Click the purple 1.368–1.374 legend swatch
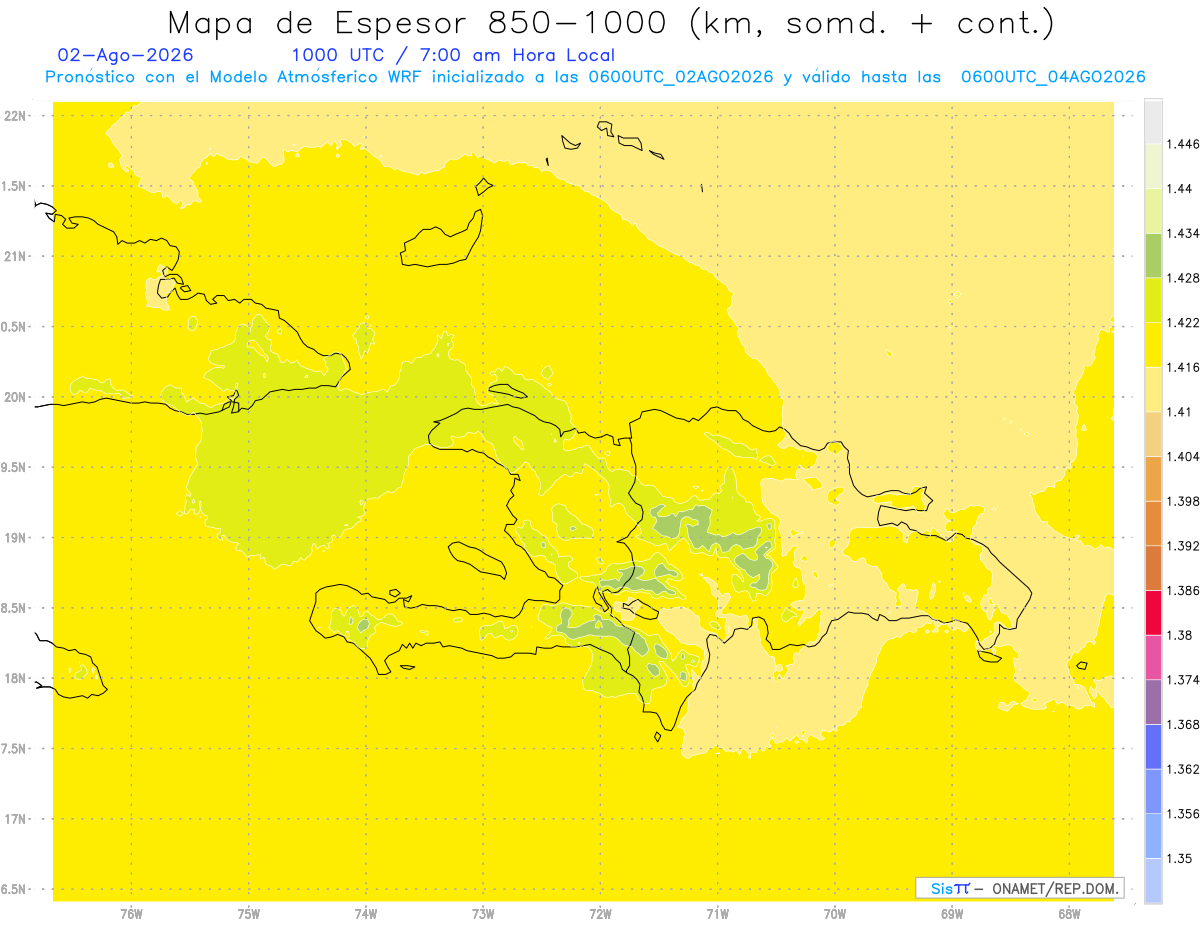 coord(1153,701)
